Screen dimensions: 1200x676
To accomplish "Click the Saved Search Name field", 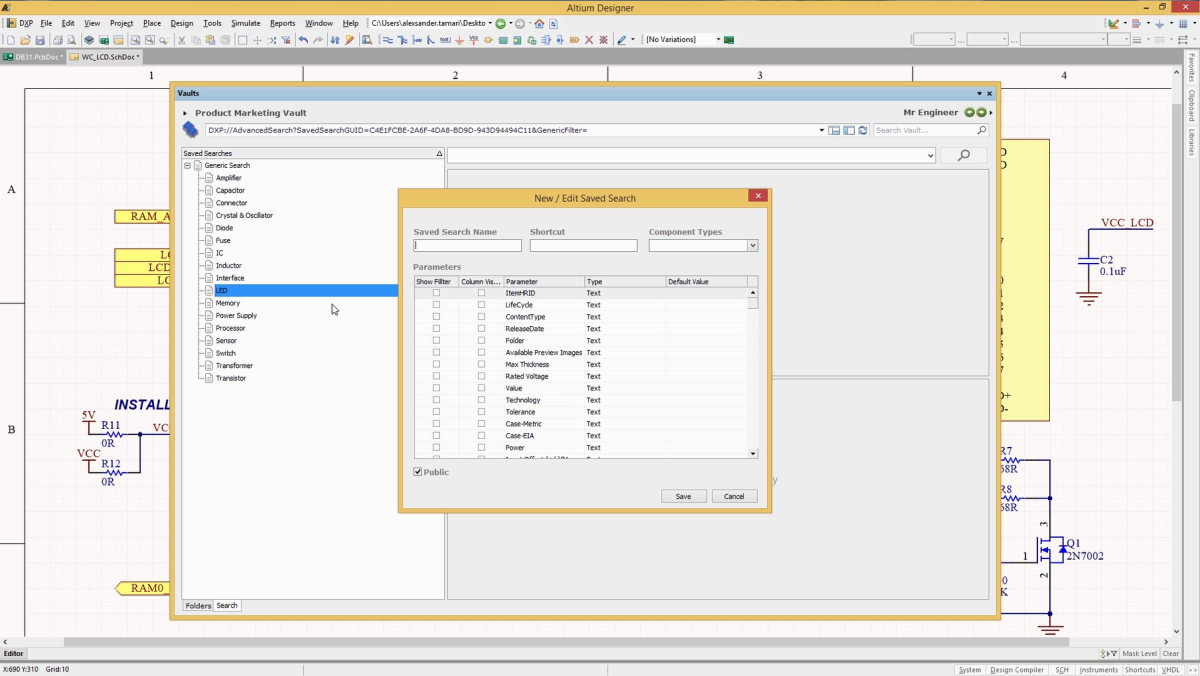I will [x=468, y=245].
